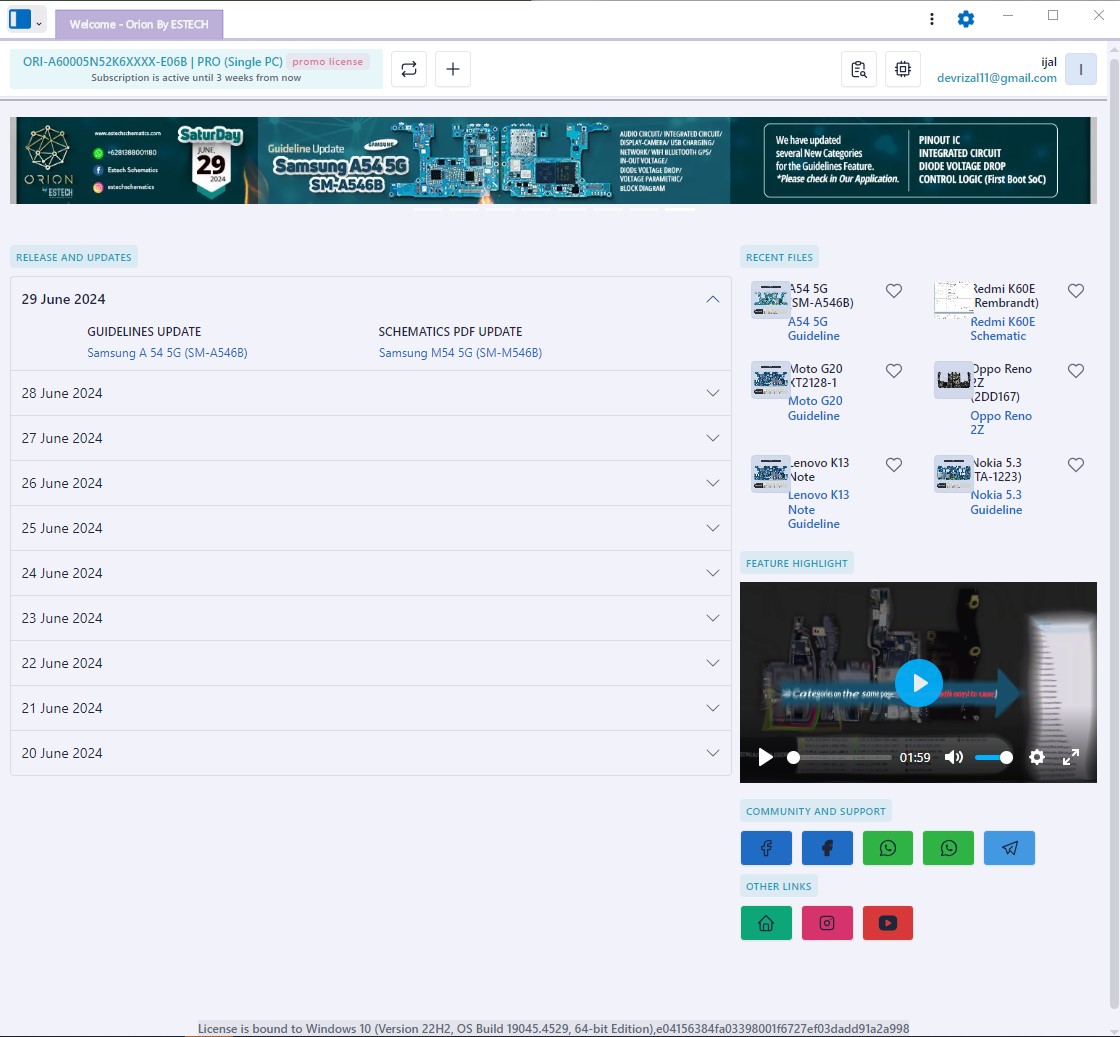Click the devrizal11@gmail.com email link
The image size is (1120, 1037).
996,78
